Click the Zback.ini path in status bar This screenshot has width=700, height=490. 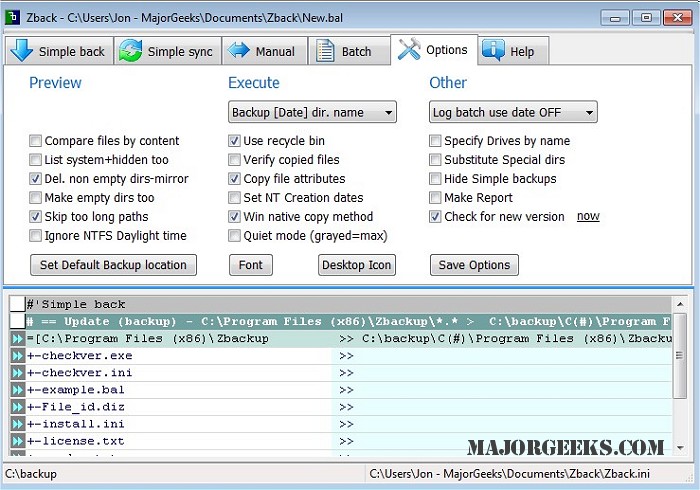(509, 474)
